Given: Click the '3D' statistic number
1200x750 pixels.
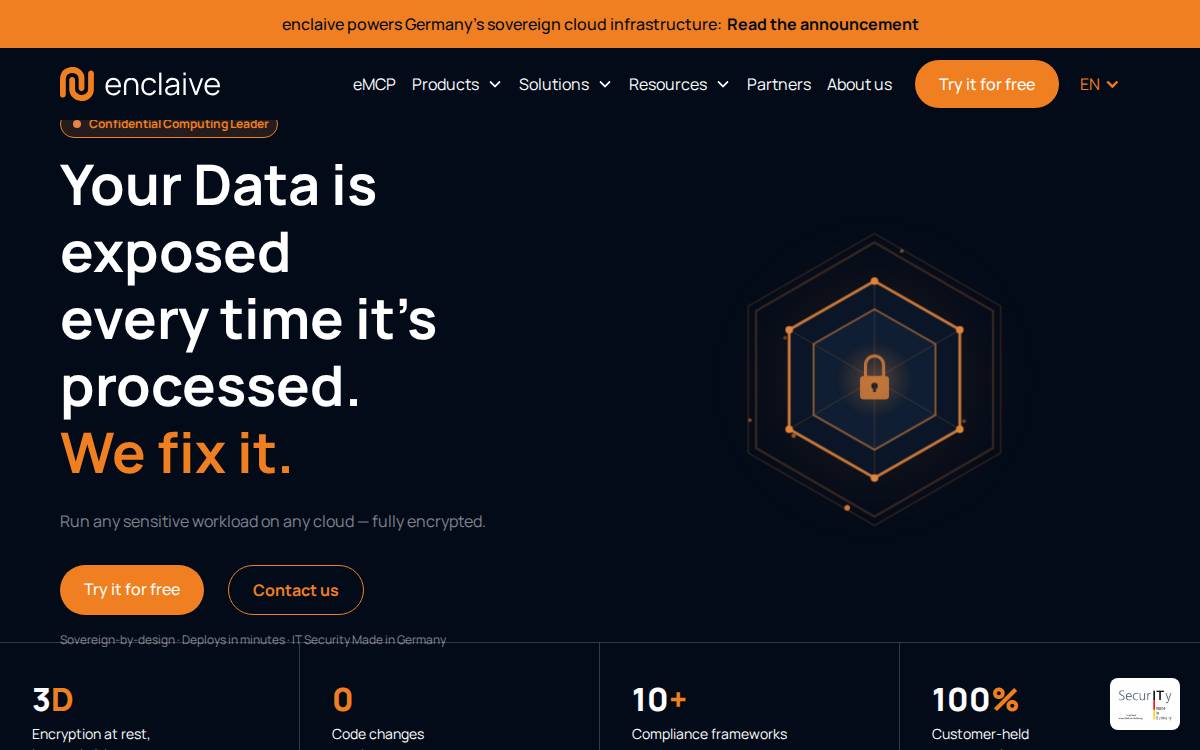Looking at the screenshot, I should (53, 699).
